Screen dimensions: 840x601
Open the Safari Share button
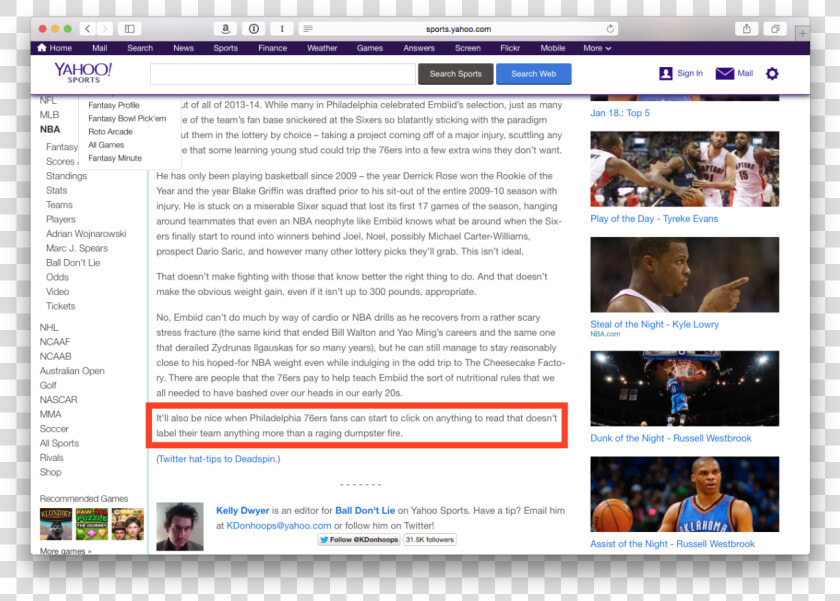747,29
